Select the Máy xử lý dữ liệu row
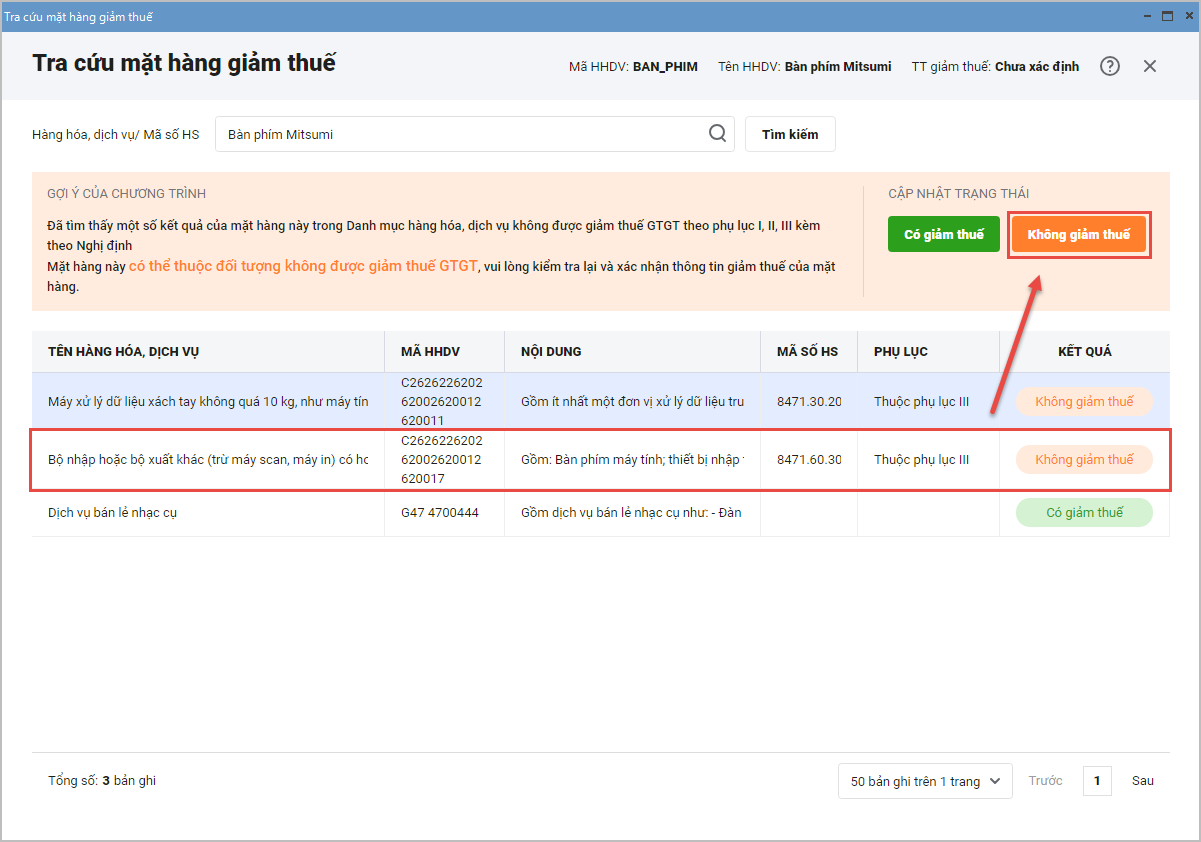 208,402
